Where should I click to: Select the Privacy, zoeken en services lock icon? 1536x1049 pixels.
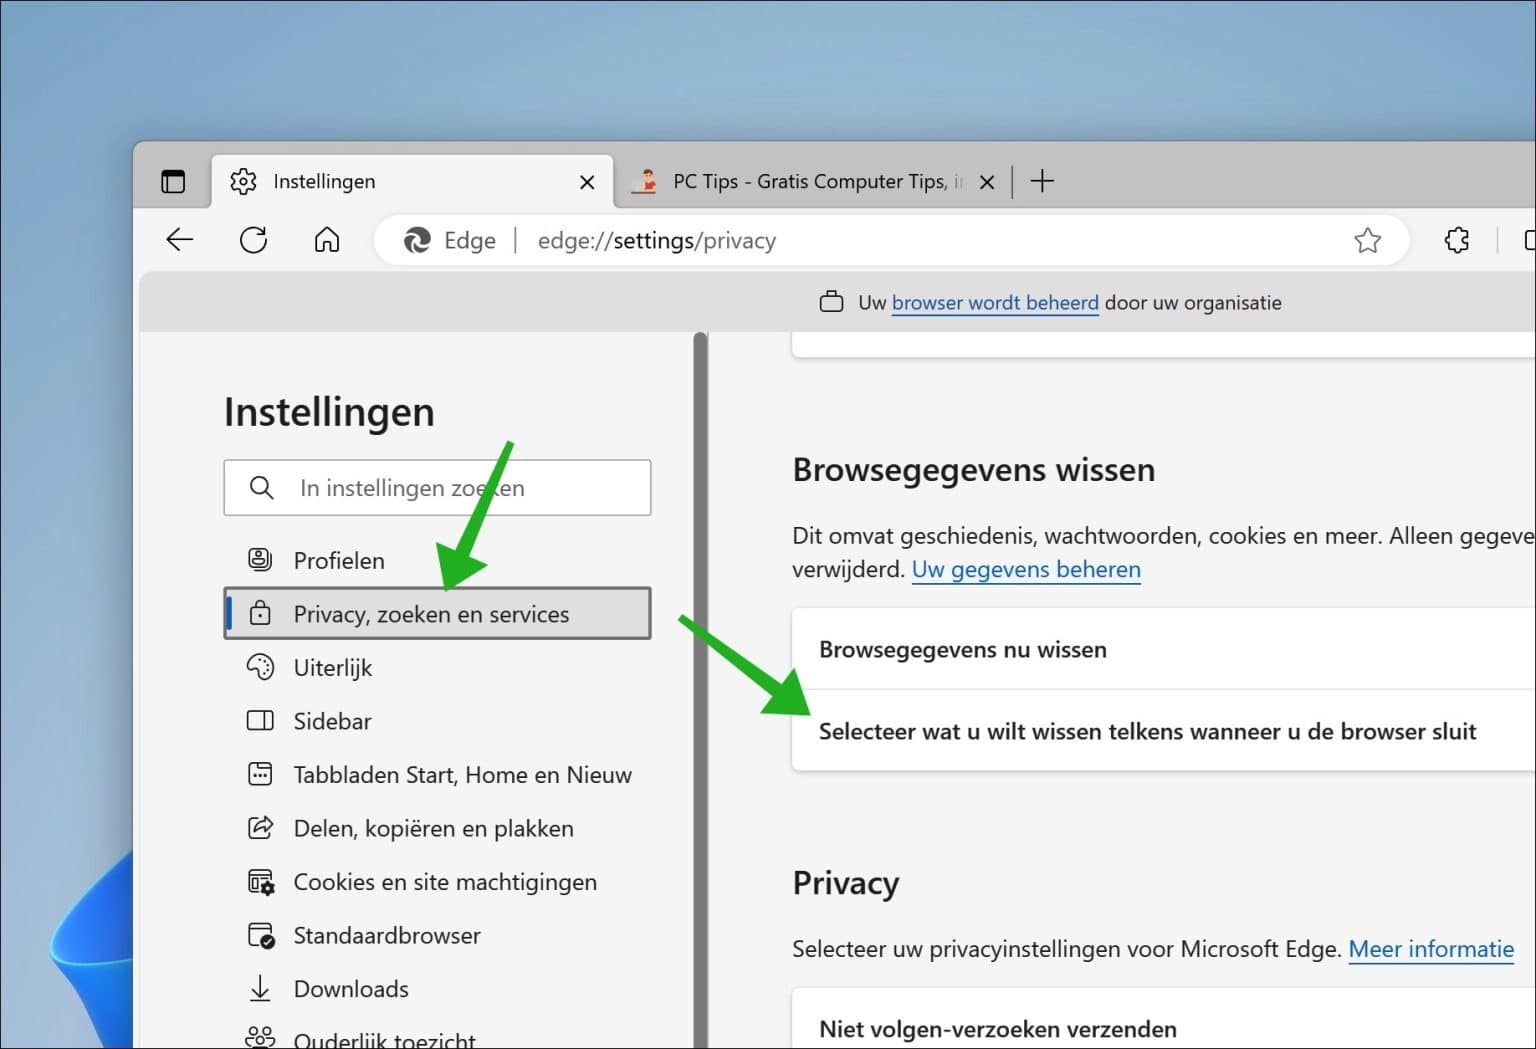[x=260, y=613]
